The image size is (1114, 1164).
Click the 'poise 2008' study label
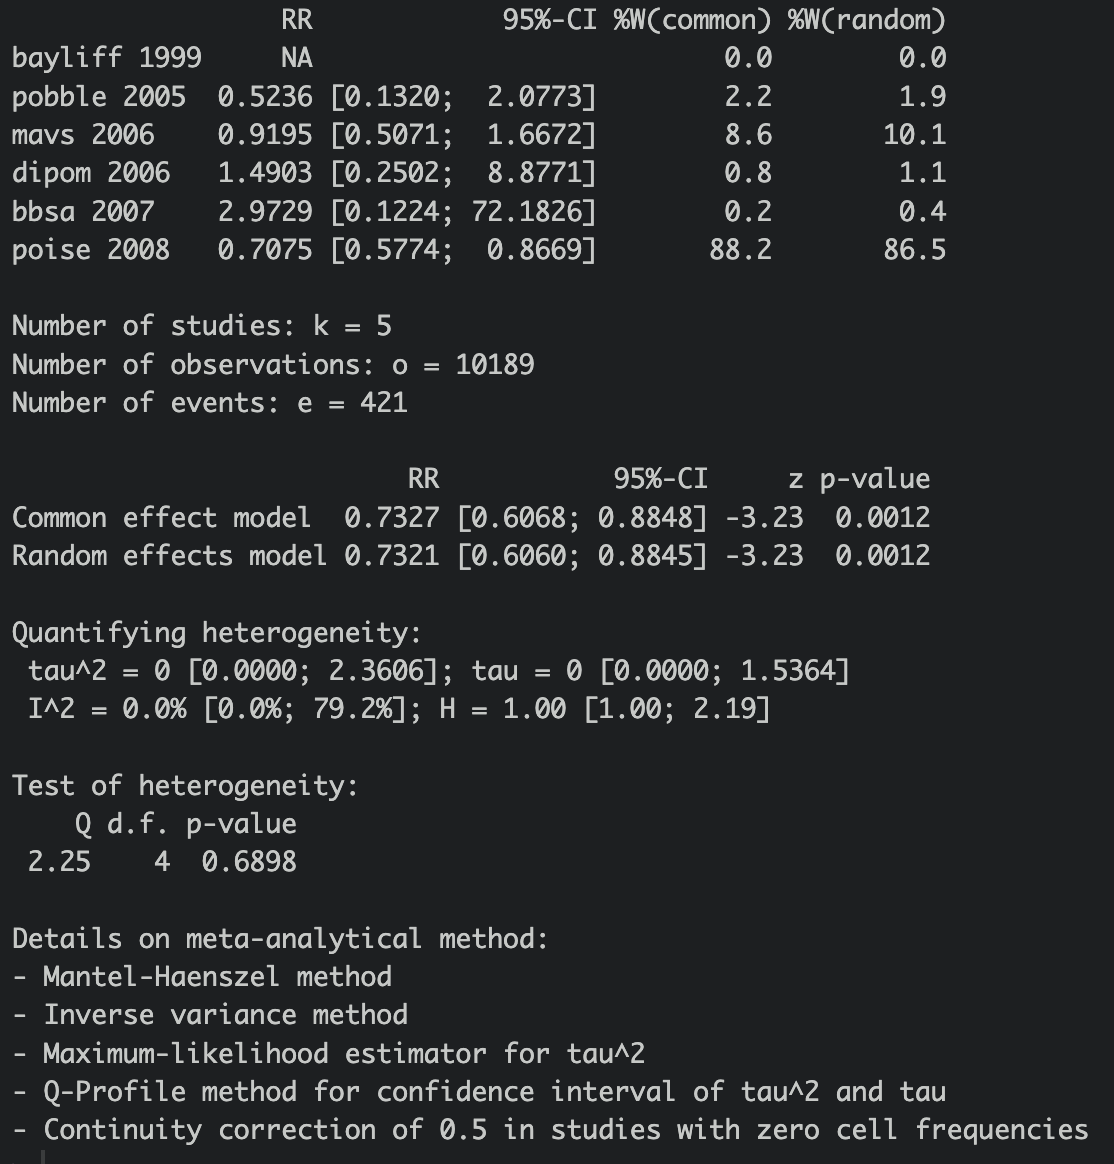(91, 249)
